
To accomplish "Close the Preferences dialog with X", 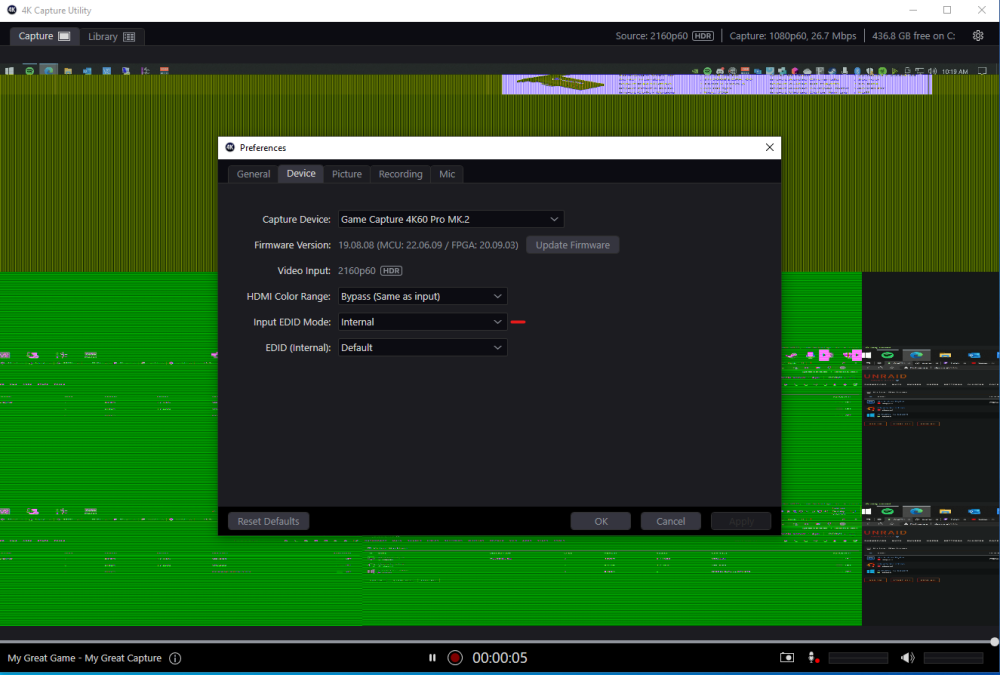I will pos(769,147).
